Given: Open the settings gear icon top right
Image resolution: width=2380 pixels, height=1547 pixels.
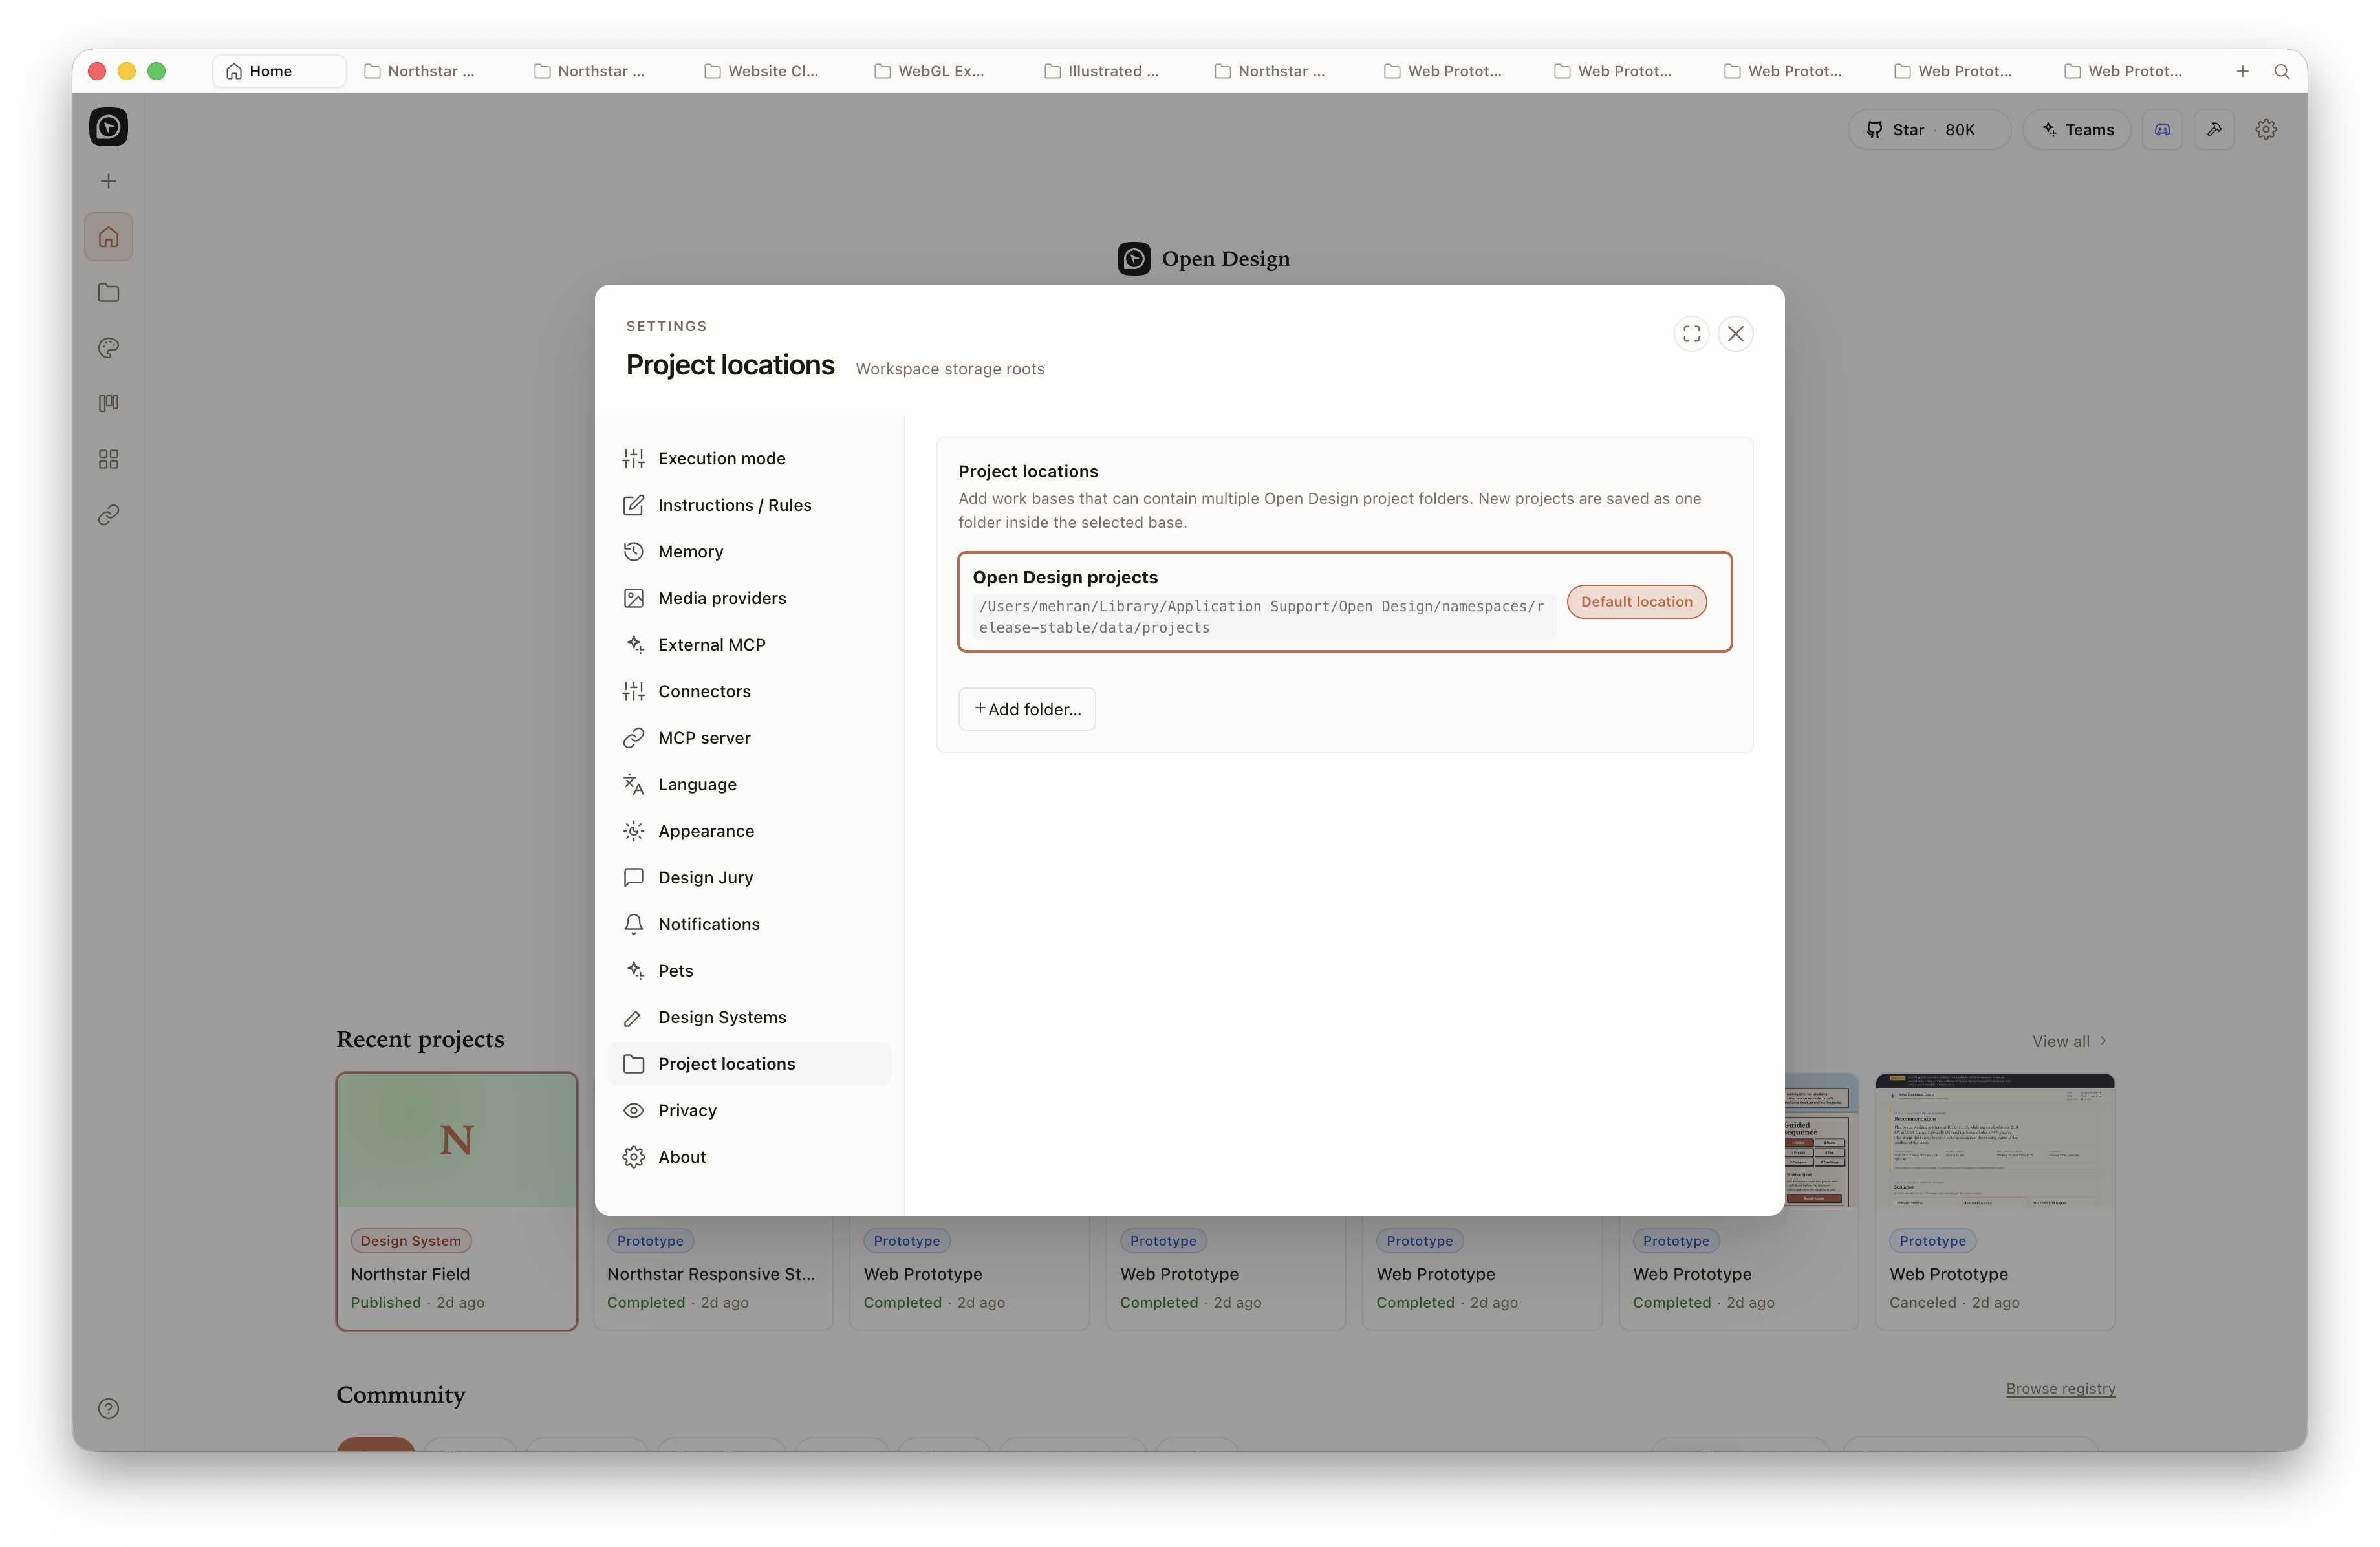Looking at the screenshot, I should point(2266,130).
